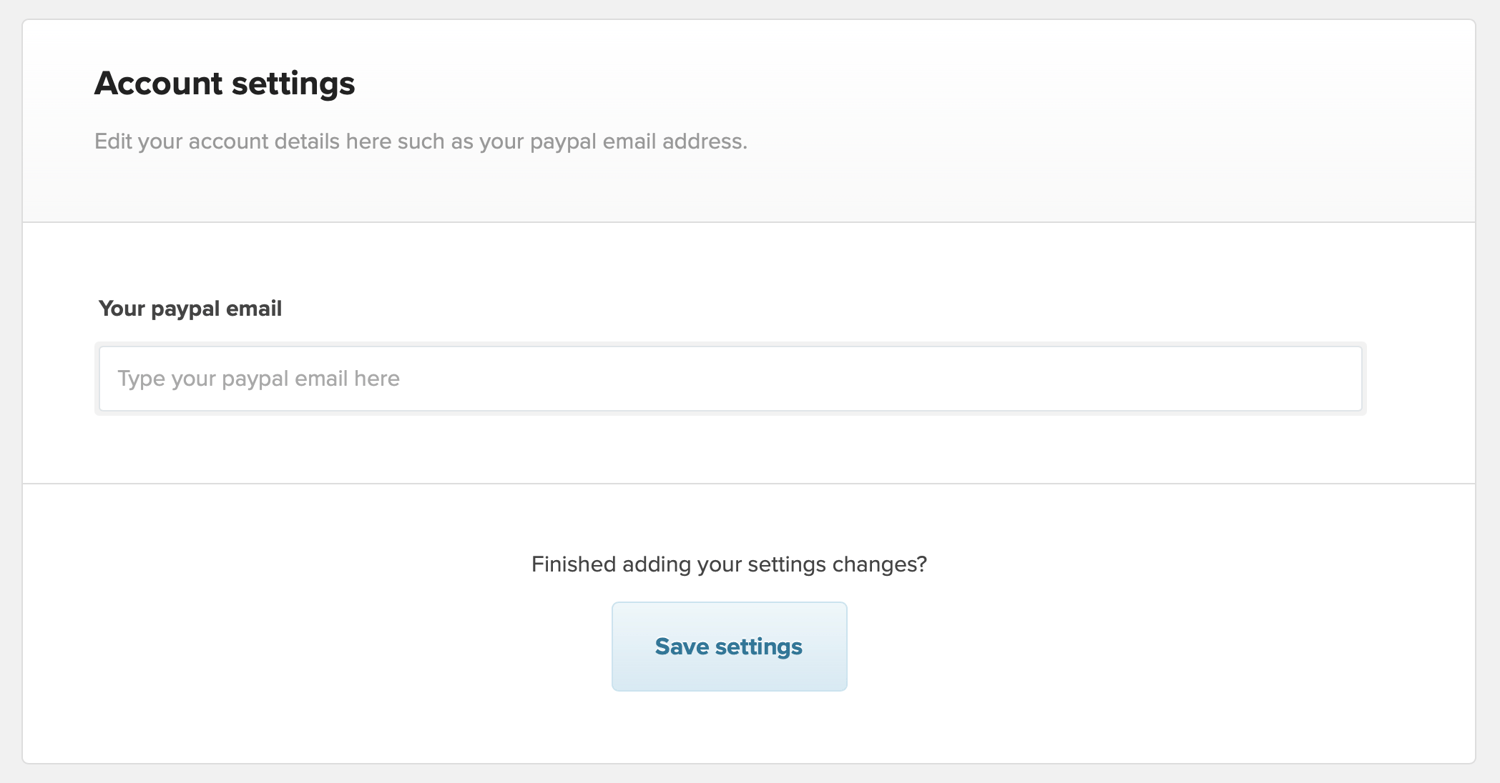Click the bold 'Account settings' title
The width and height of the screenshot is (1500, 783).
click(224, 83)
